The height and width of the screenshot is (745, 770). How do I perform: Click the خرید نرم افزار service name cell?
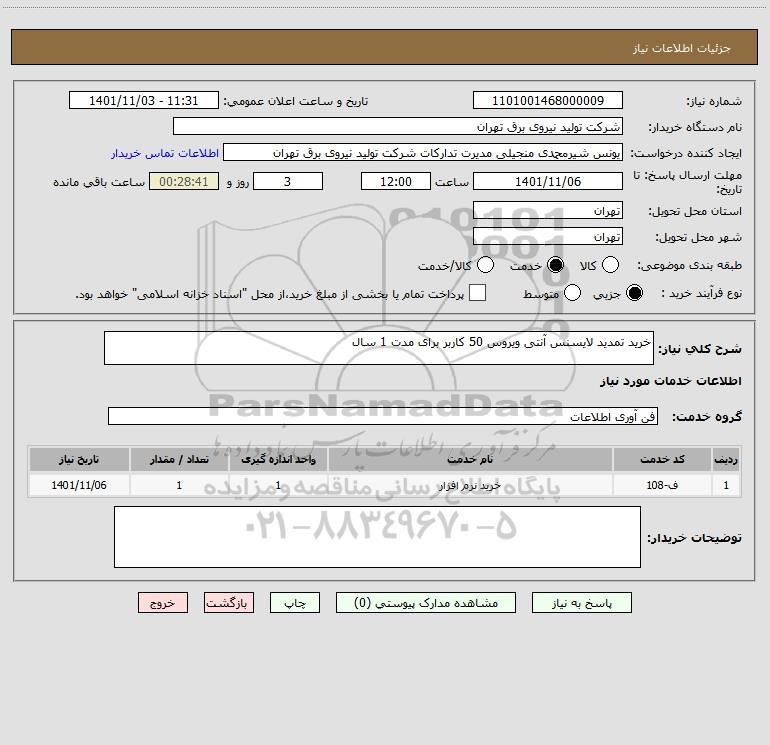click(470, 485)
